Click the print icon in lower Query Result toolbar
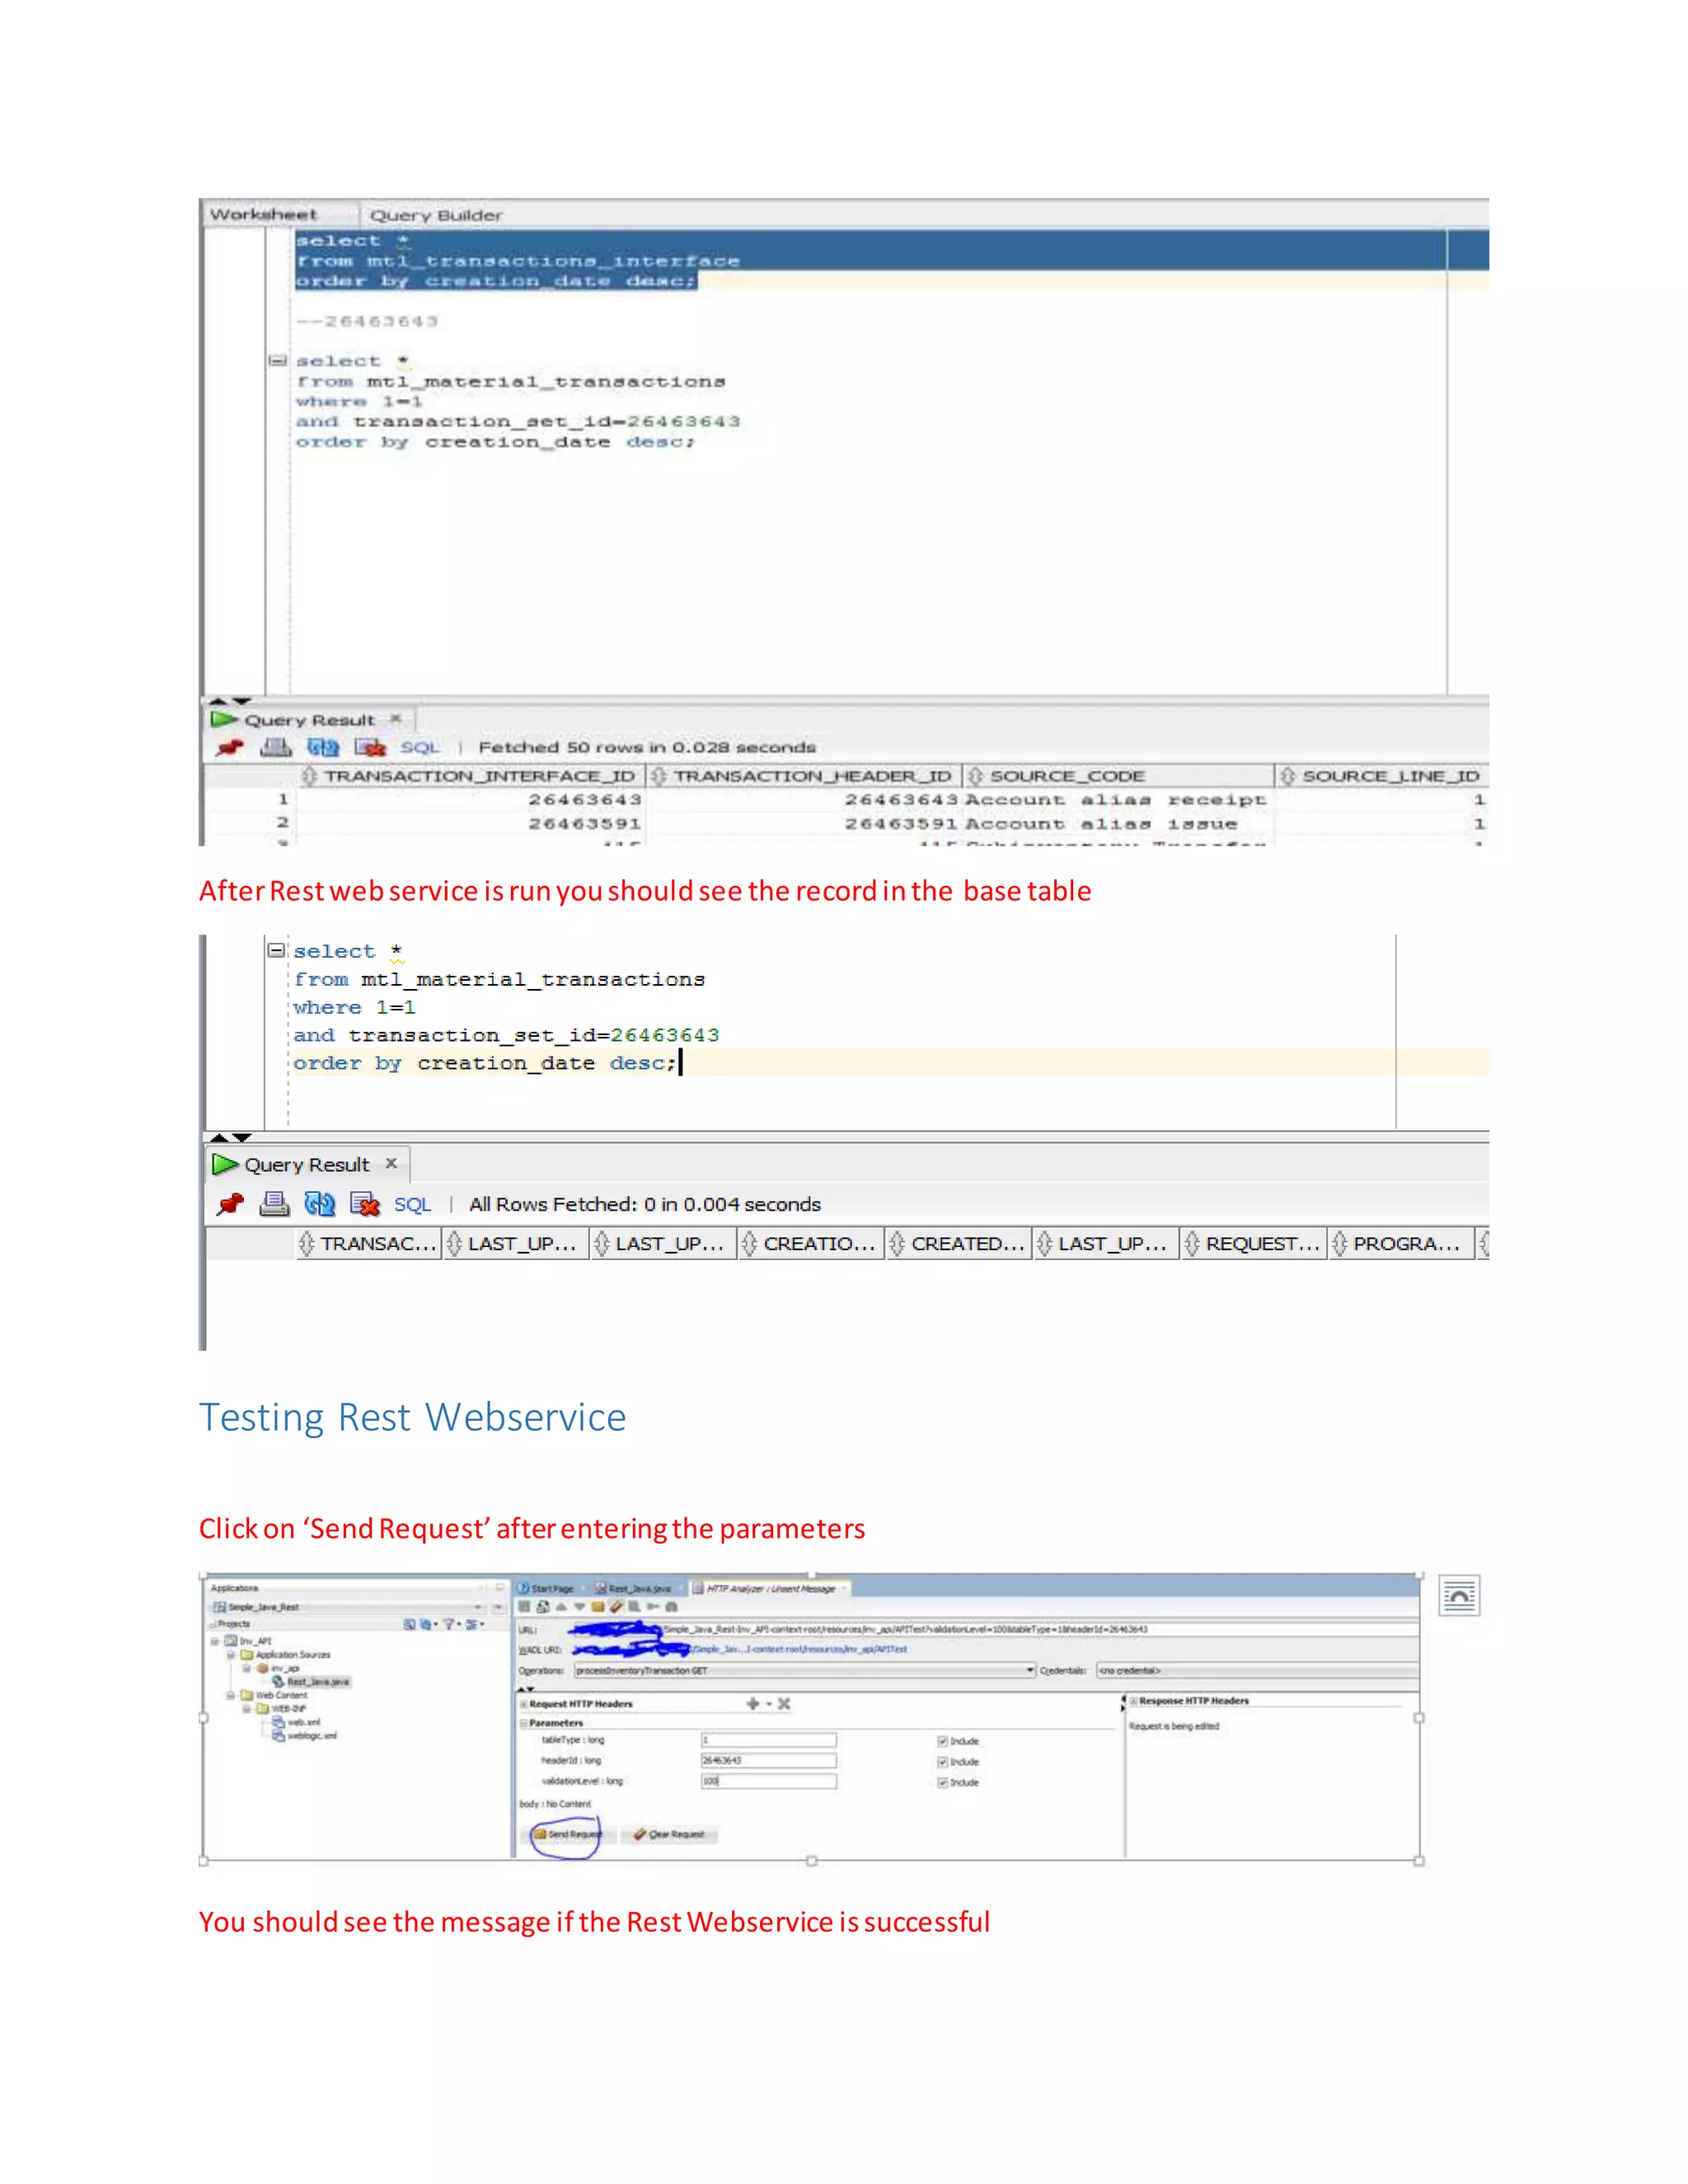The width and height of the screenshot is (1688, 2184). coord(274,1204)
